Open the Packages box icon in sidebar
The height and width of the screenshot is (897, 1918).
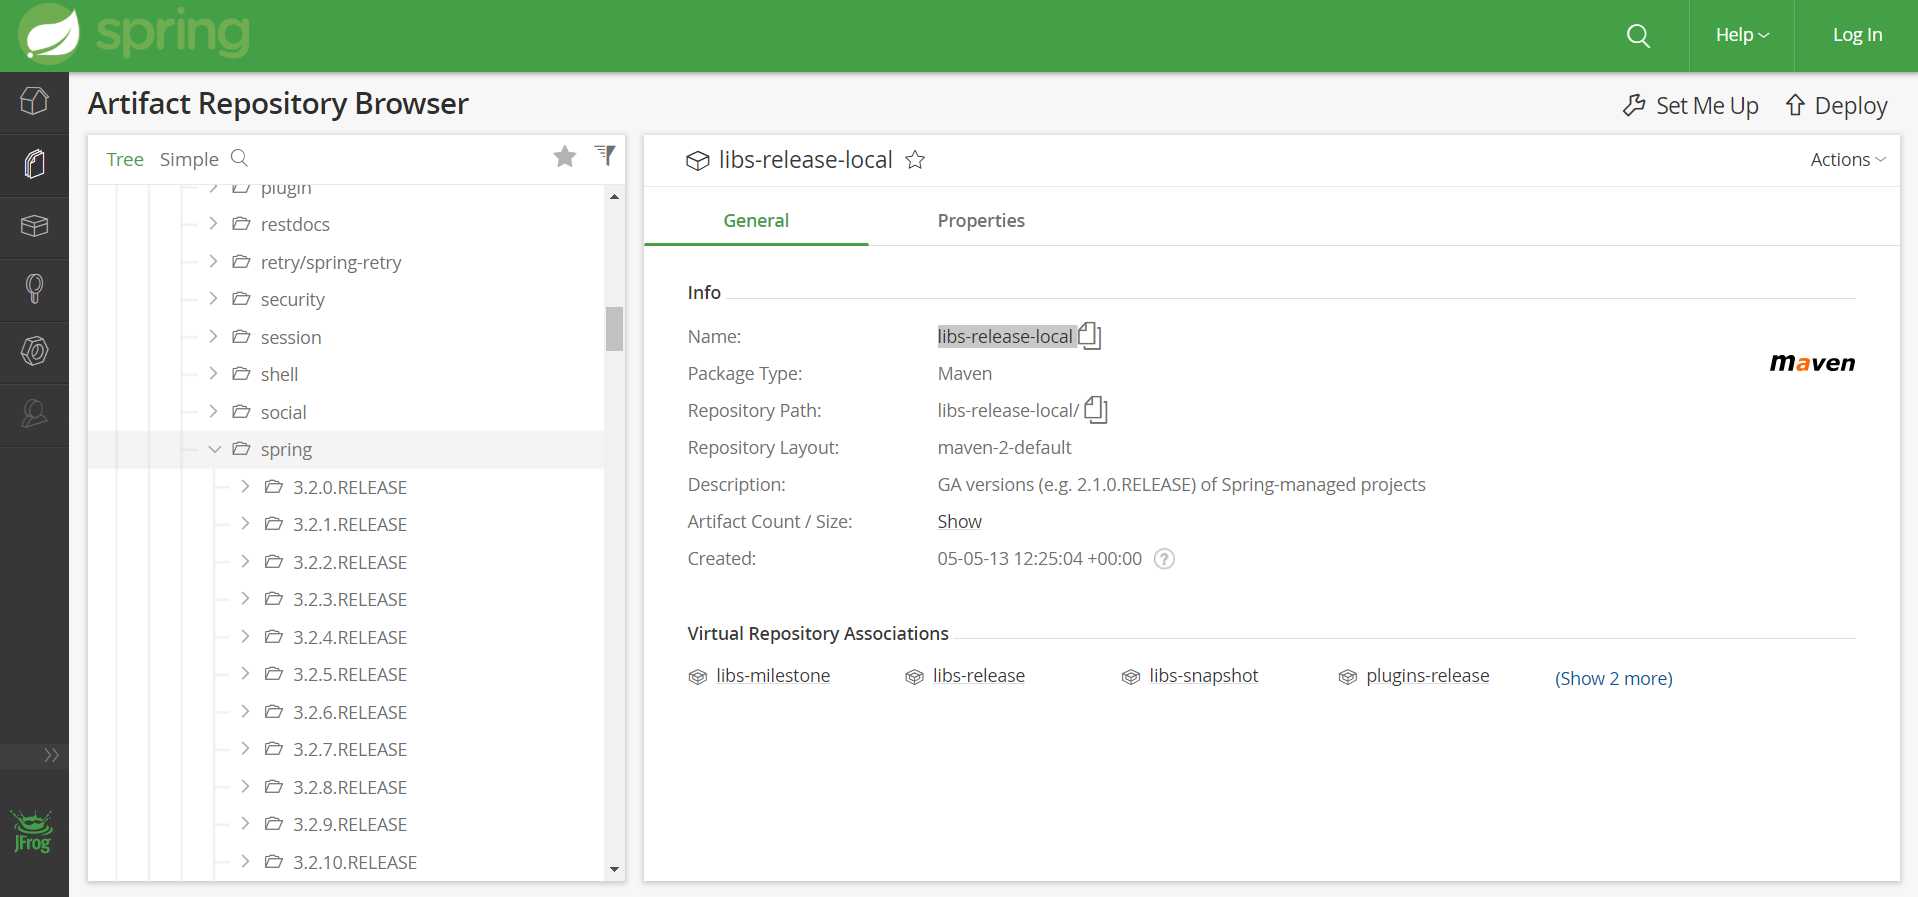(x=34, y=226)
